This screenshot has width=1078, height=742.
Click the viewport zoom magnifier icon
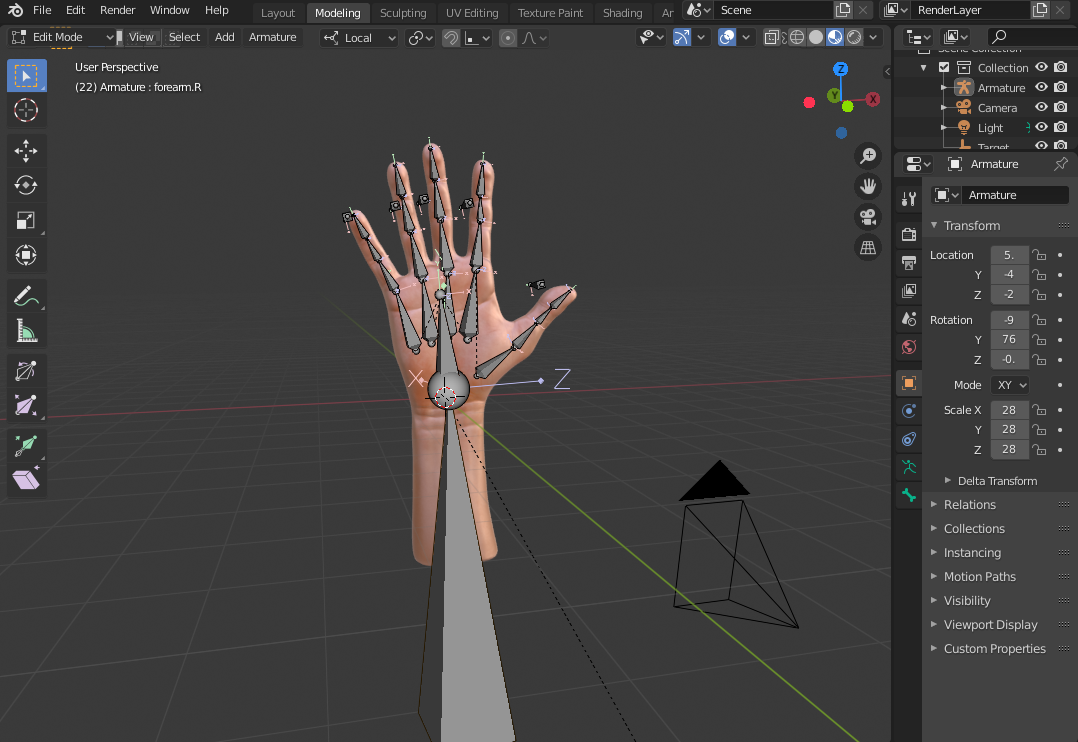coord(867,156)
